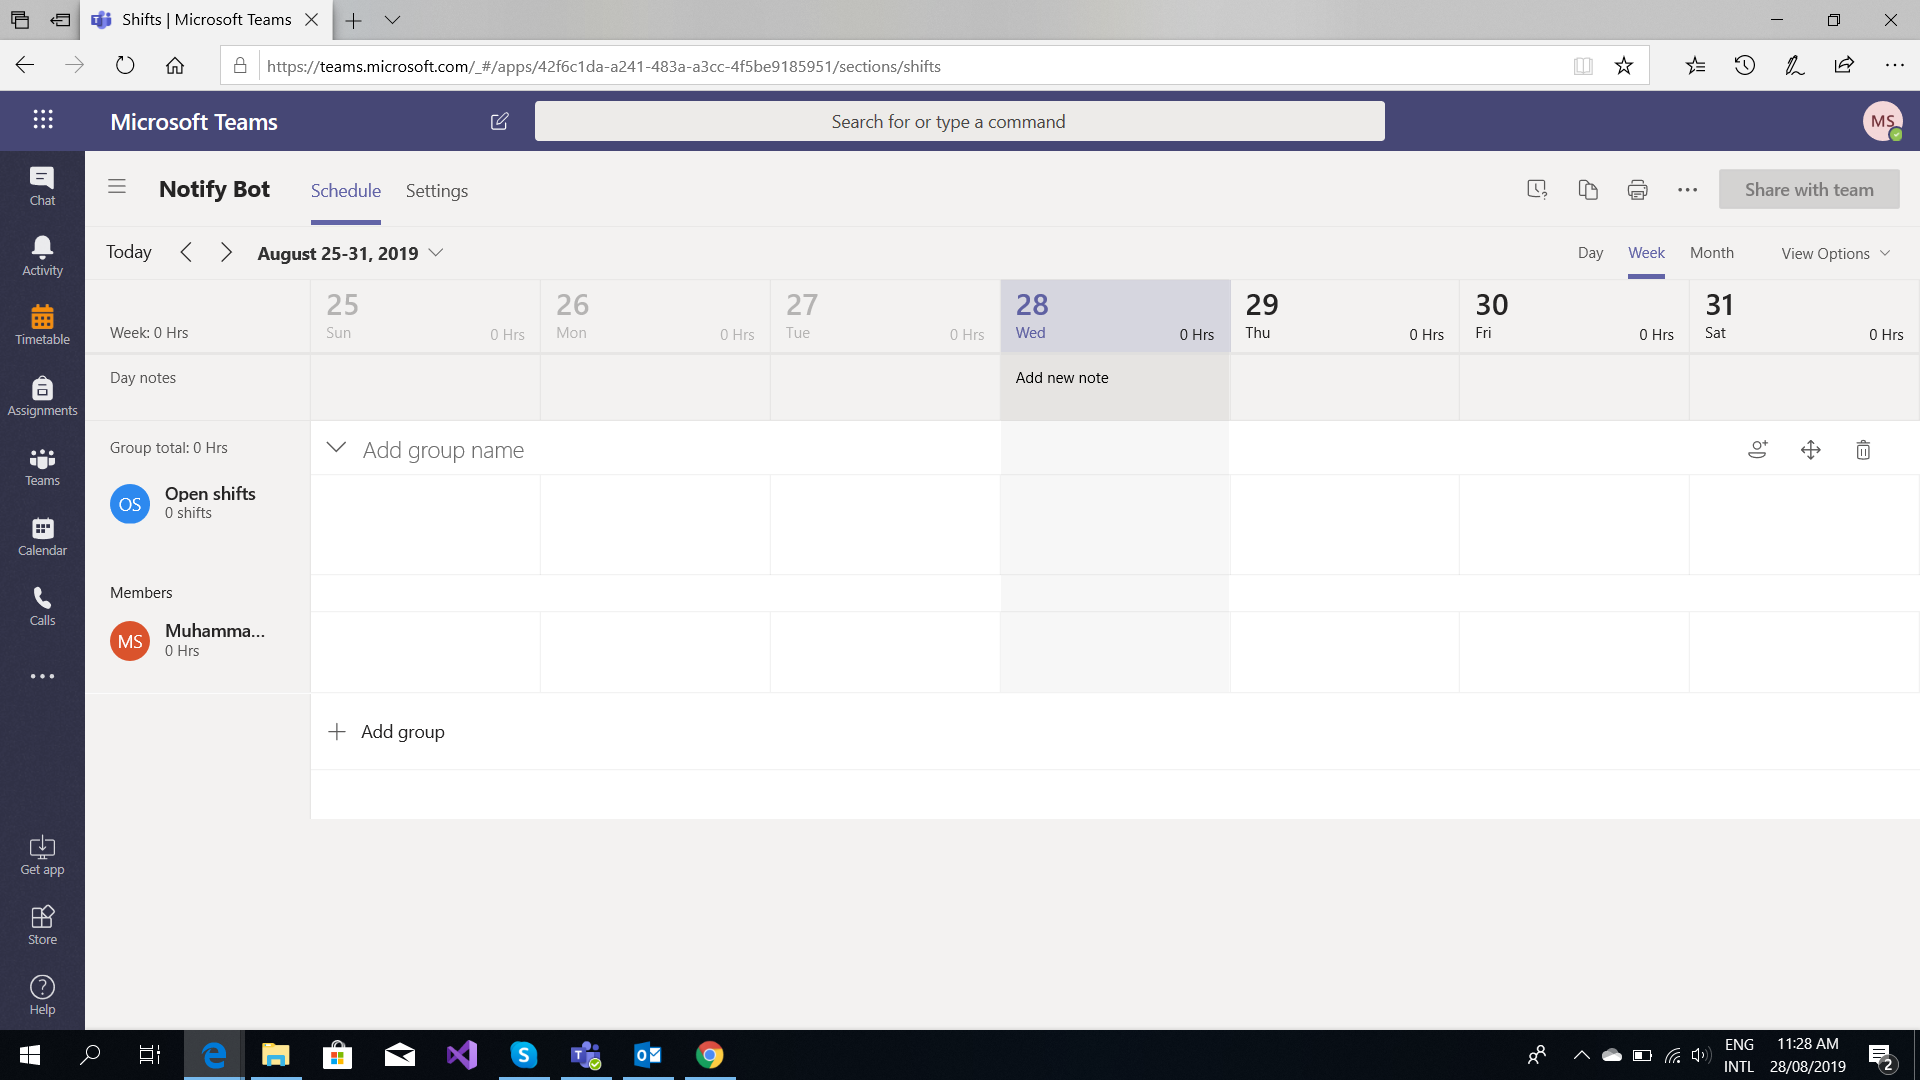1920x1080 pixels.
Task: Show more apps ellipsis in sidebar
Action: coord(42,676)
